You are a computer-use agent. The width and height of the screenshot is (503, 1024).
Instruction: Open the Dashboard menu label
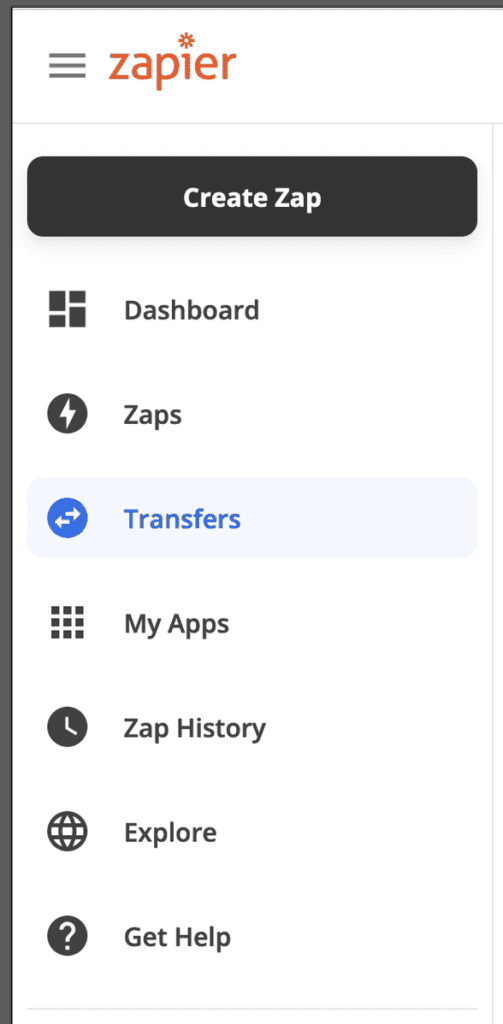point(191,310)
